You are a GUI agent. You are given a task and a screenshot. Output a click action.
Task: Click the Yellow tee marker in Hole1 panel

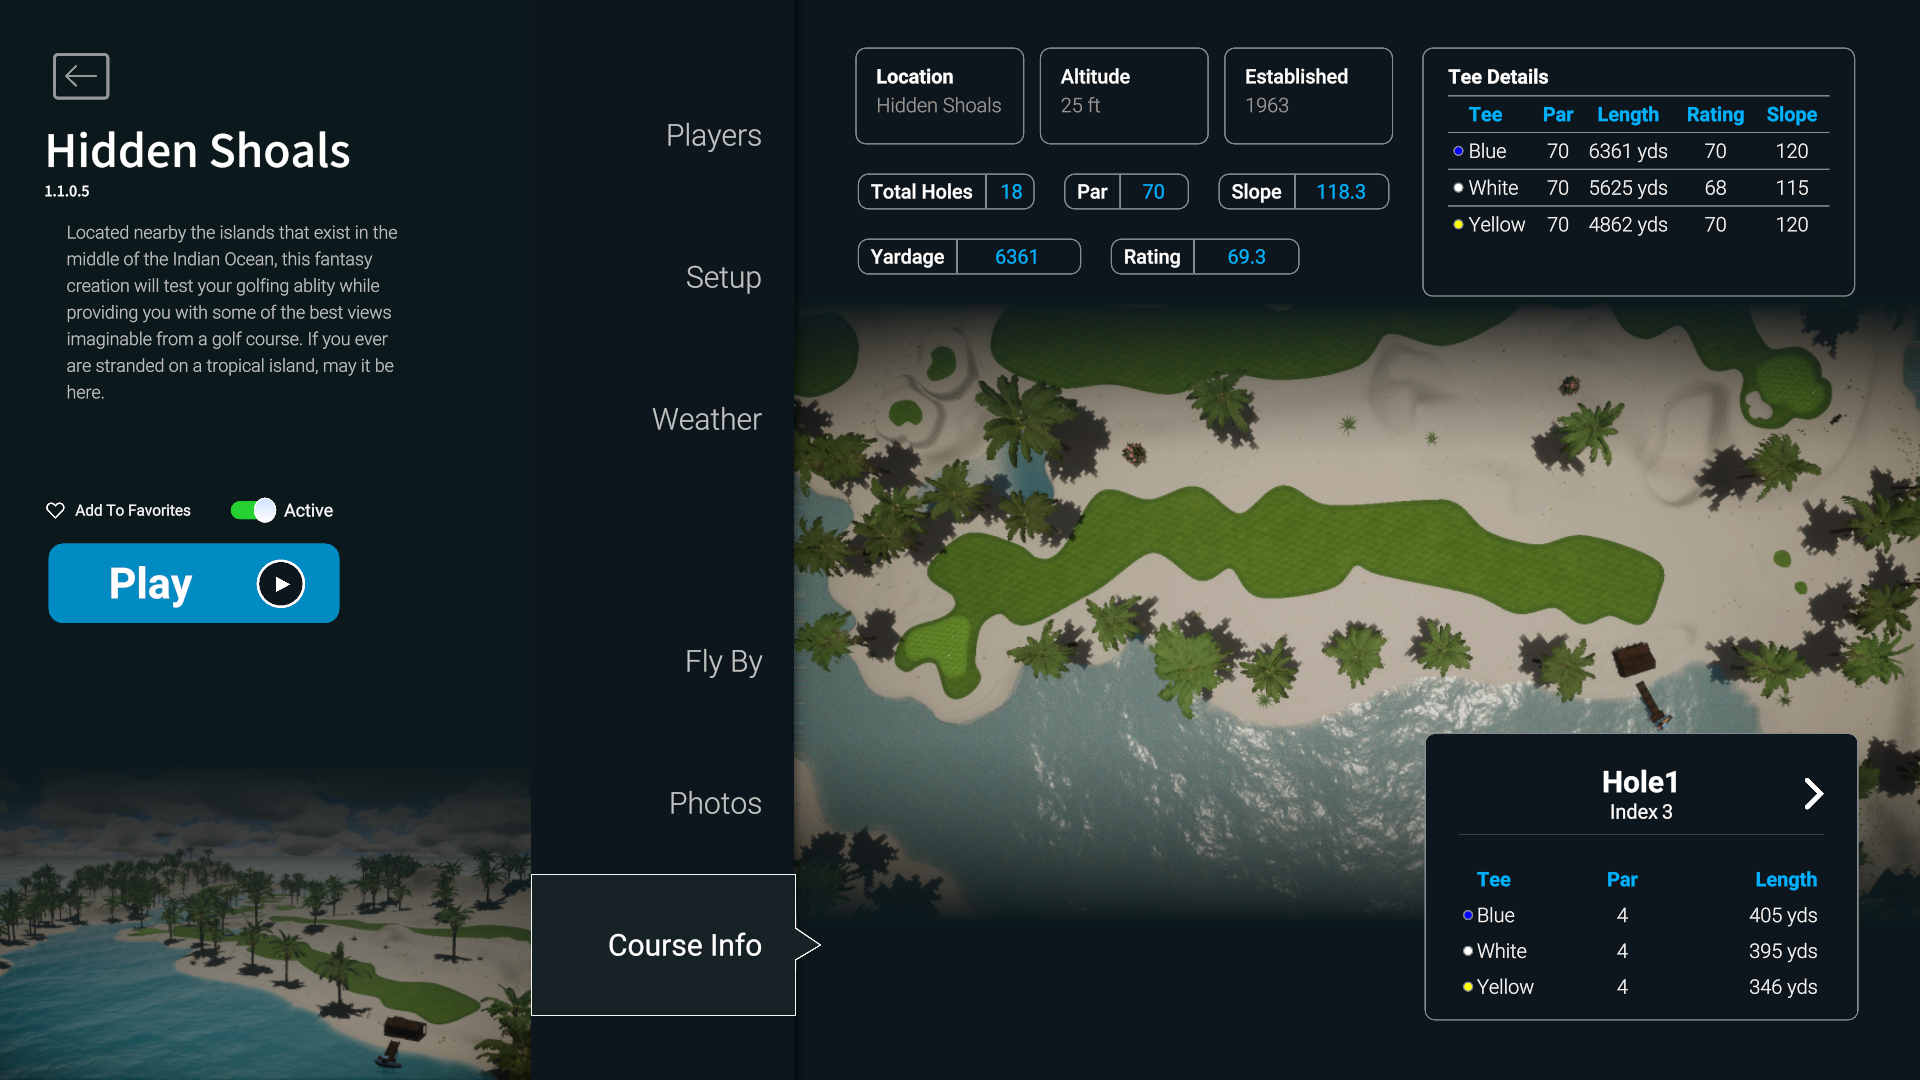coord(1467,987)
